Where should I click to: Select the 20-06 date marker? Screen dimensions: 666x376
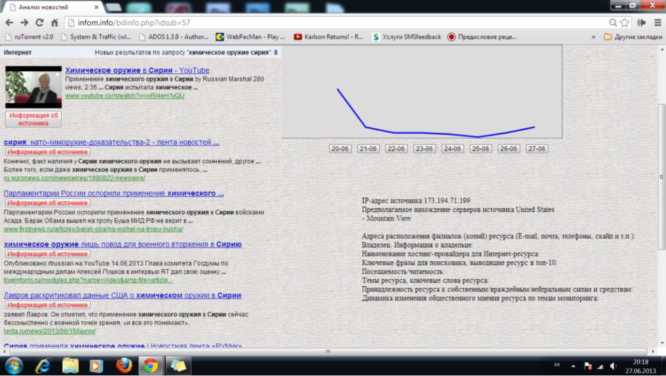point(340,149)
